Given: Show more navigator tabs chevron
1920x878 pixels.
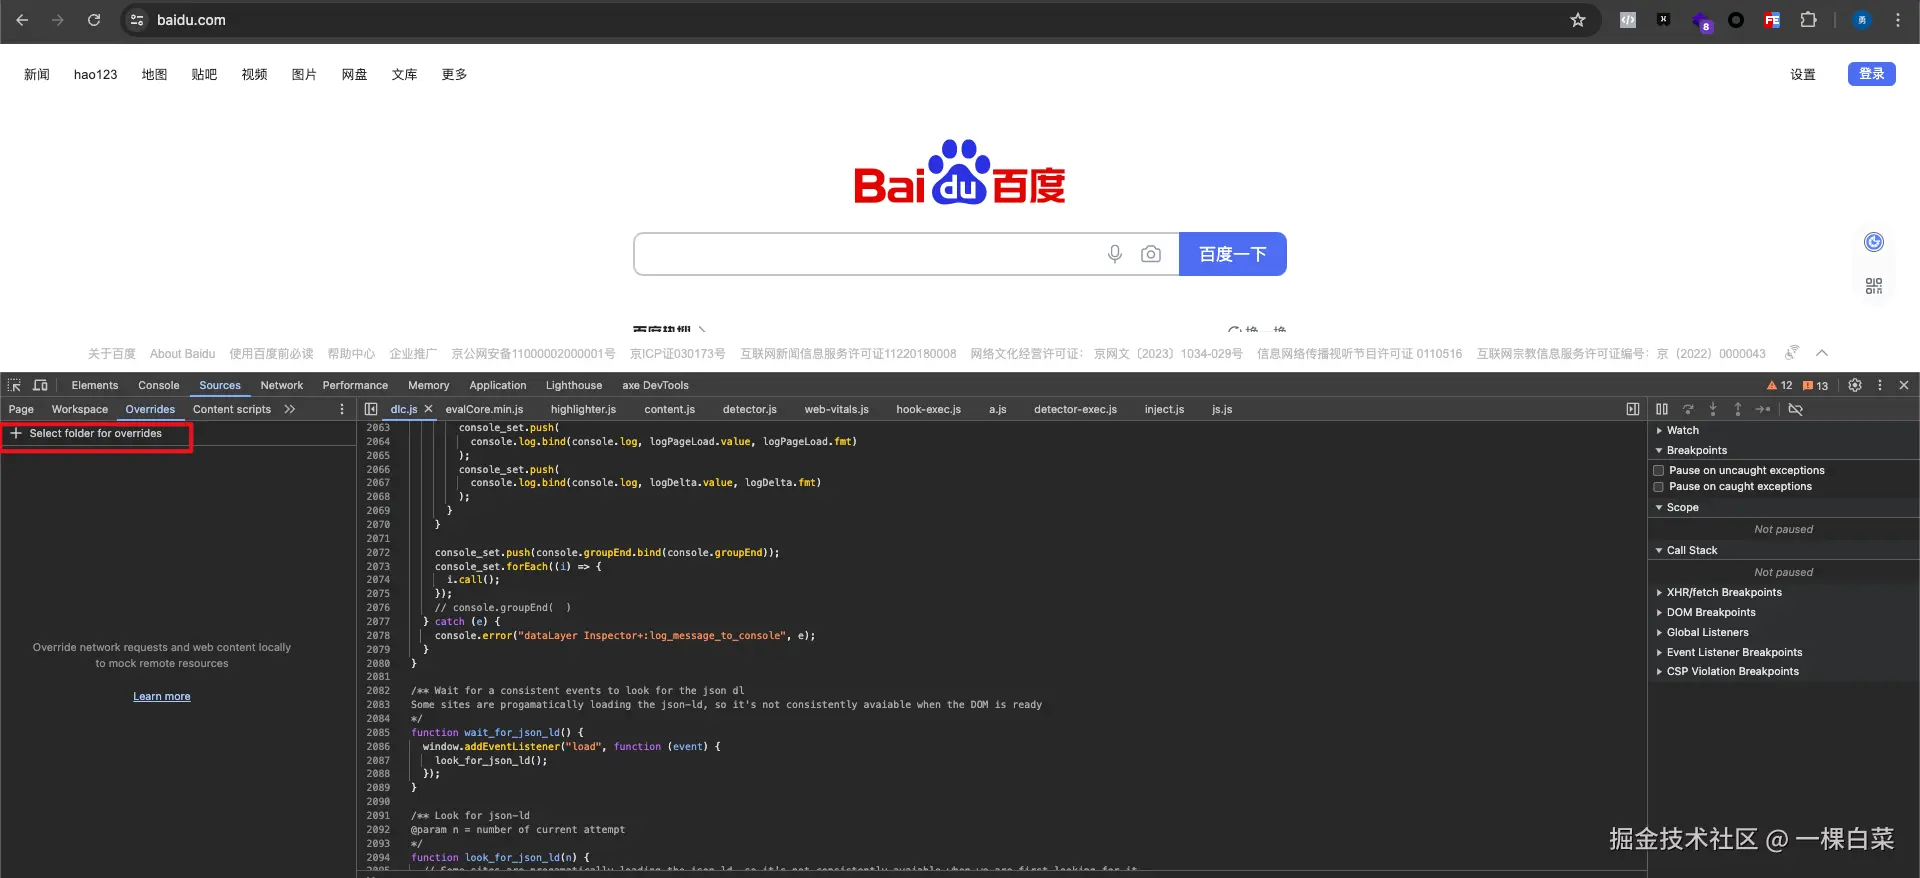Looking at the screenshot, I should click(290, 409).
